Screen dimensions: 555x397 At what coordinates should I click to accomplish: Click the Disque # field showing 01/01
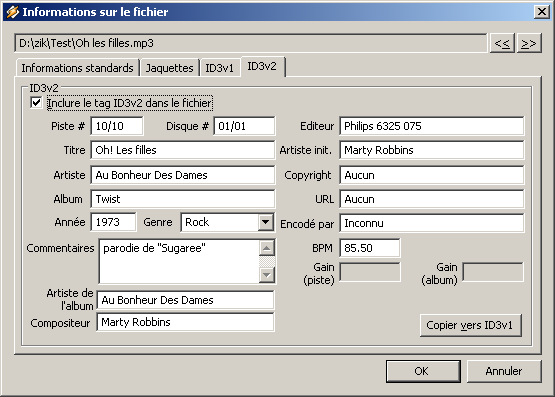coord(244,126)
